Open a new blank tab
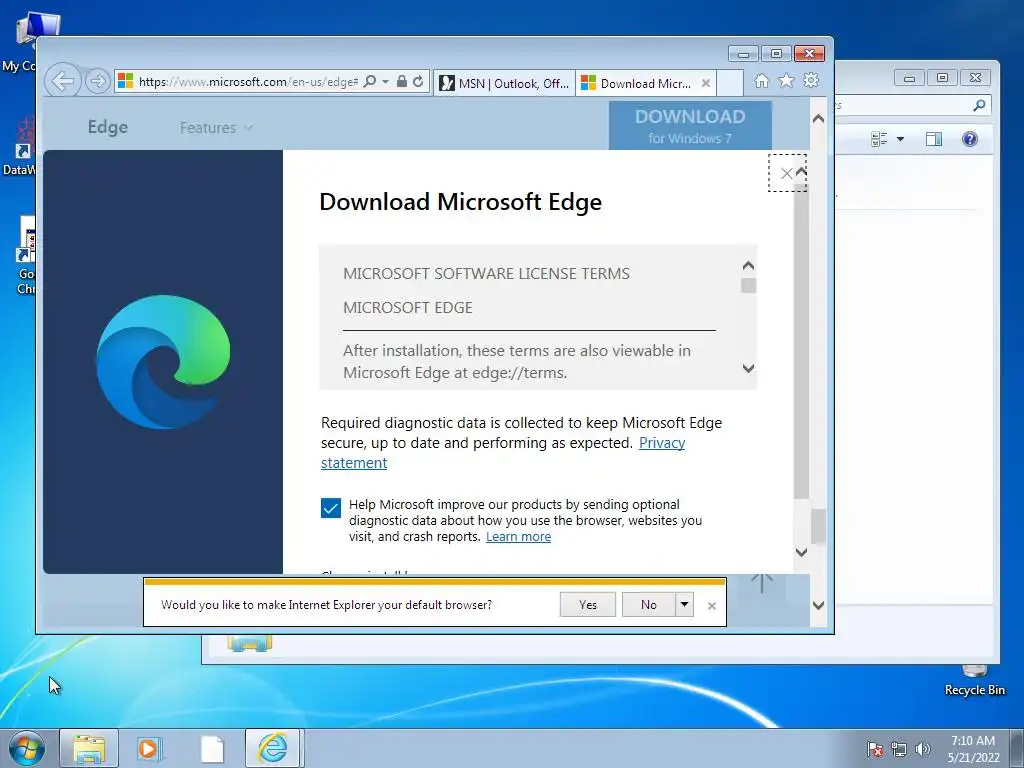Image resolution: width=1024 pixels, height=768 pixels. (x=730, y=83)
